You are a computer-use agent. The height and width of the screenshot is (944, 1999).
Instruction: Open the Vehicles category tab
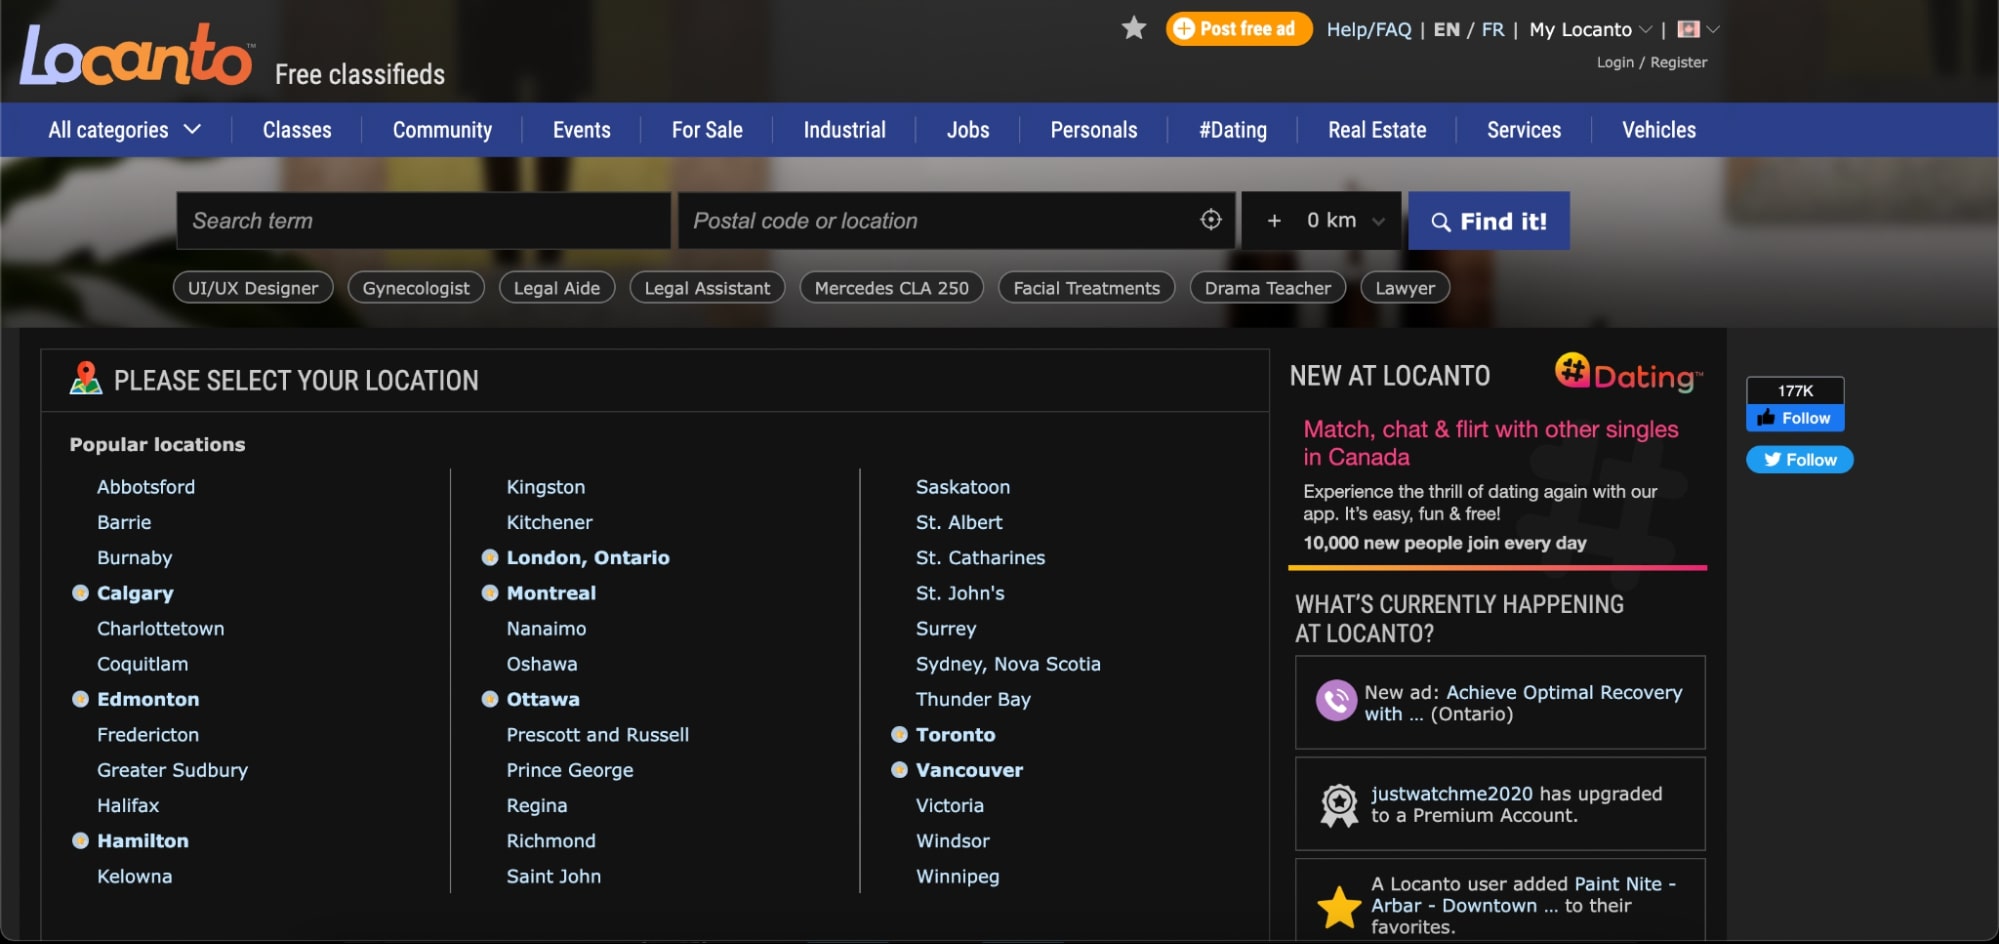[x=1659, y=130]
